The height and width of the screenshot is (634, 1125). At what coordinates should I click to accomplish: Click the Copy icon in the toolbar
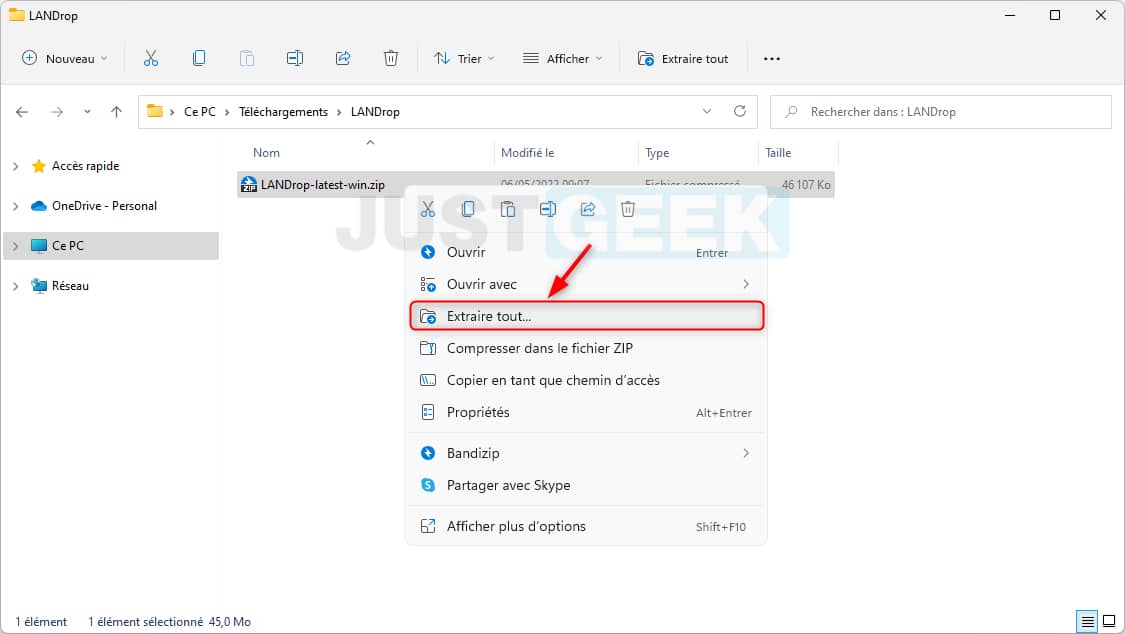(x=199, y=59)
